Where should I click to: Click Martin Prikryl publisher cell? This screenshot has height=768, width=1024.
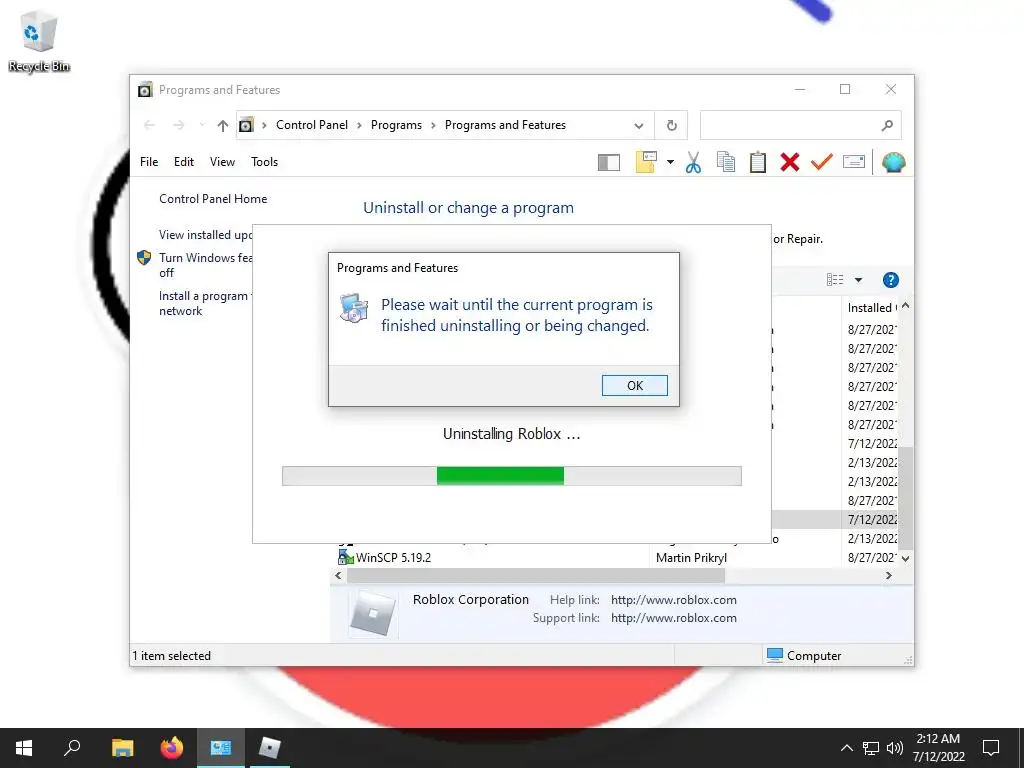[x=691, y=558]
